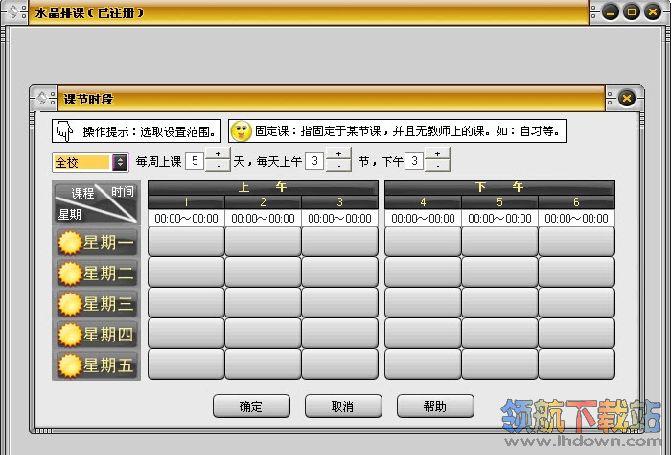Click the 水晶排课 window title icon

(x=13, y=12)
